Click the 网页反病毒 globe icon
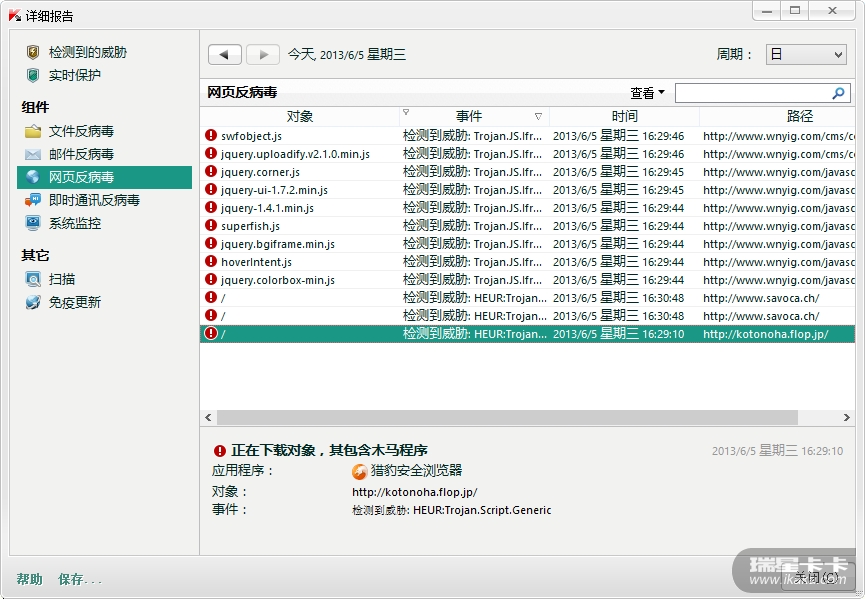Image resolution: width=865 pixels, height=599 pixels. coord(33,177)
